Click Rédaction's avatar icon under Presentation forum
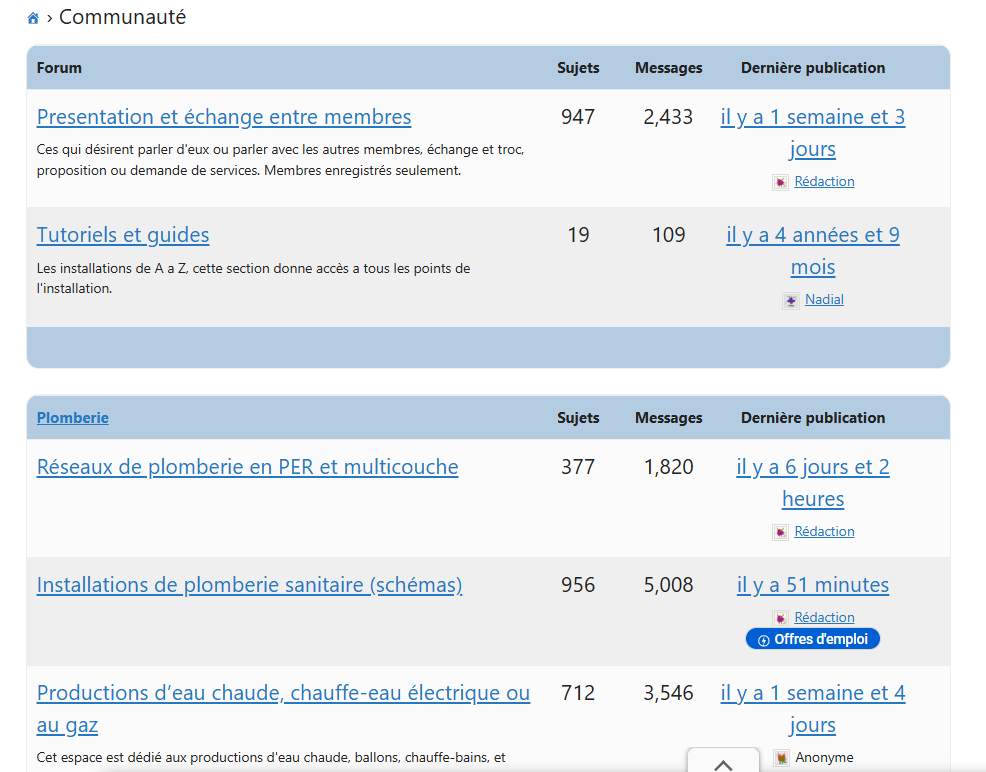The height and width of the screenshot is (772, 986). point(780,181)
